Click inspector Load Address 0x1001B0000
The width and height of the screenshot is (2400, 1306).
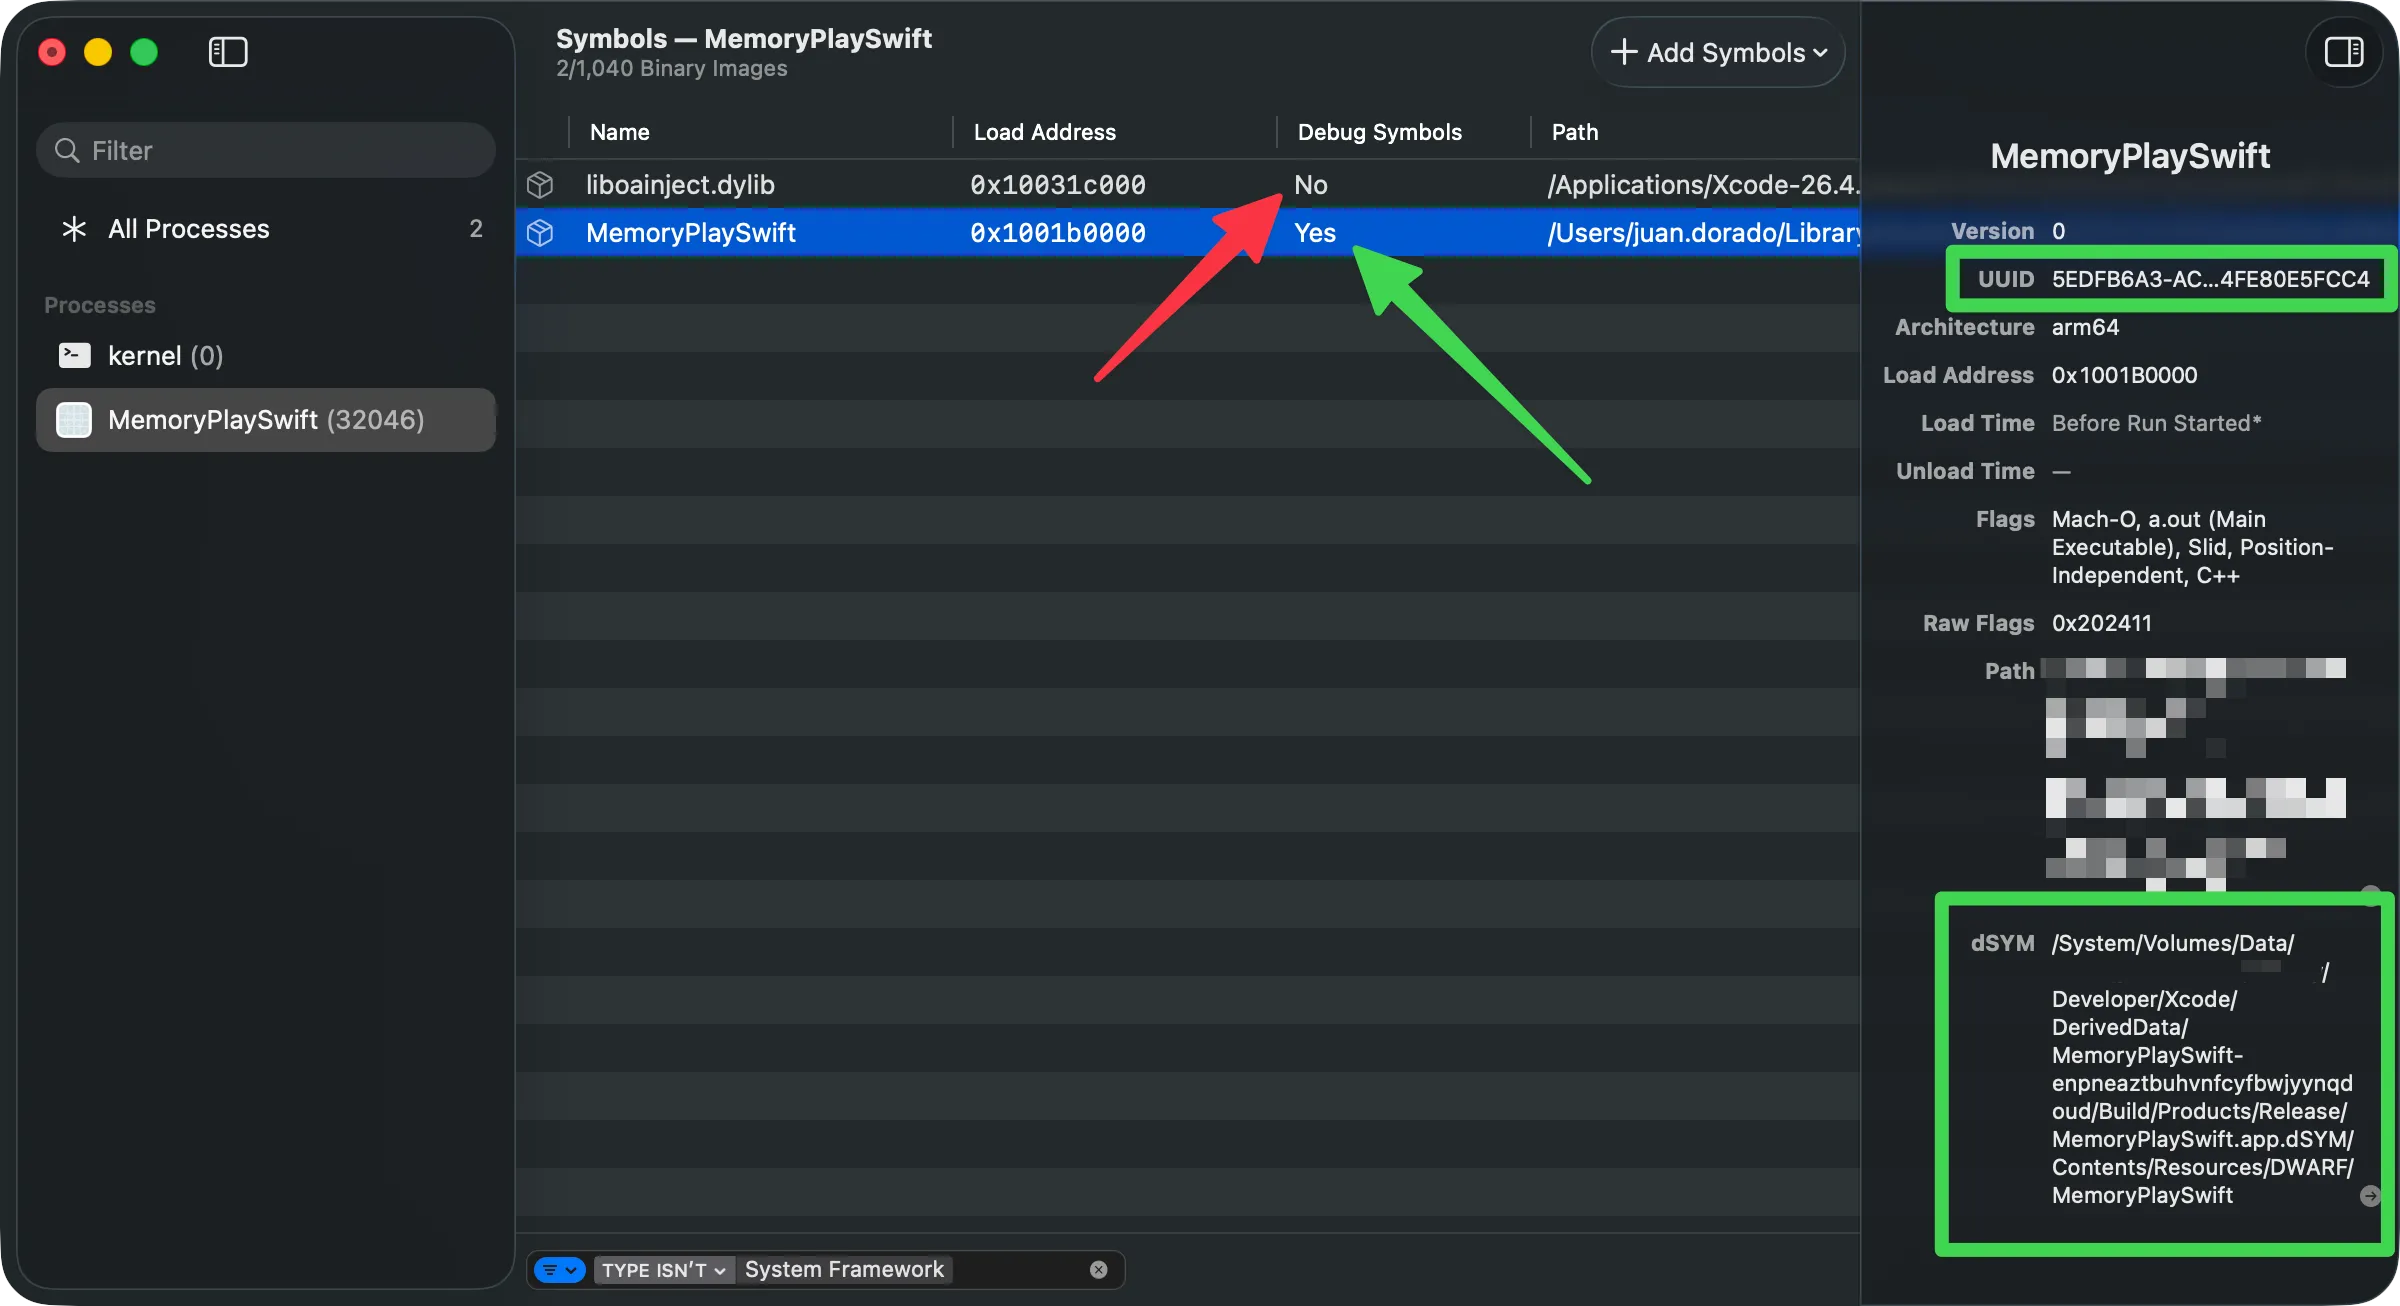[2125, 375]
